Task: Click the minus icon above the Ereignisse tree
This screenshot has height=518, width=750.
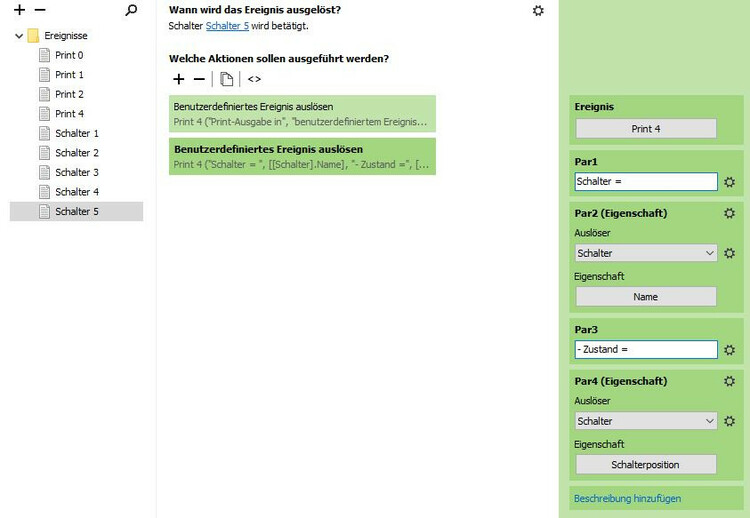Action: coord(40,10)
